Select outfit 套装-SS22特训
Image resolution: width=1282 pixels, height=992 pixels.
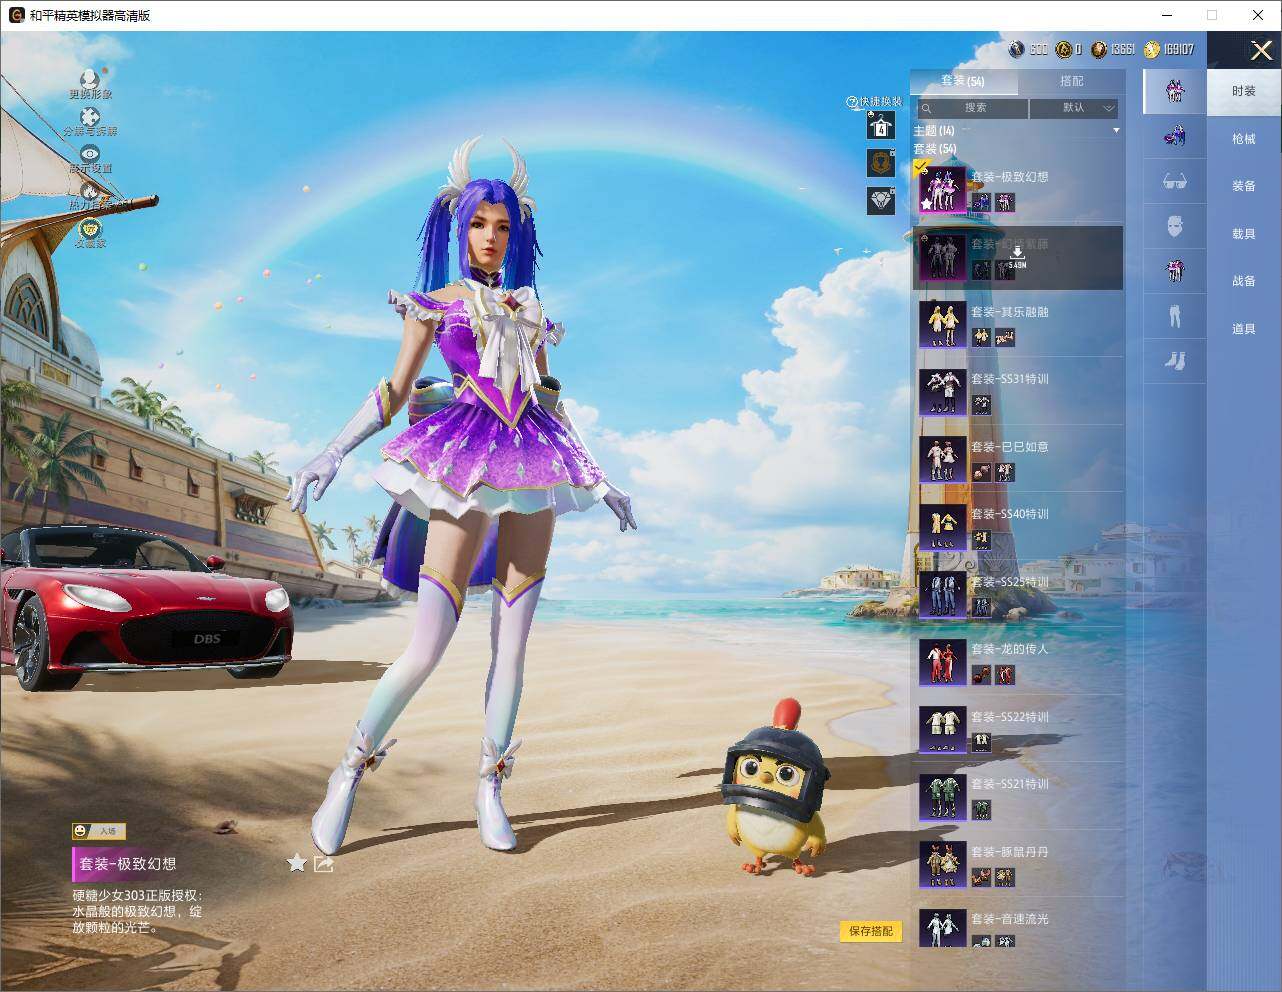(x=1017, y=729)
